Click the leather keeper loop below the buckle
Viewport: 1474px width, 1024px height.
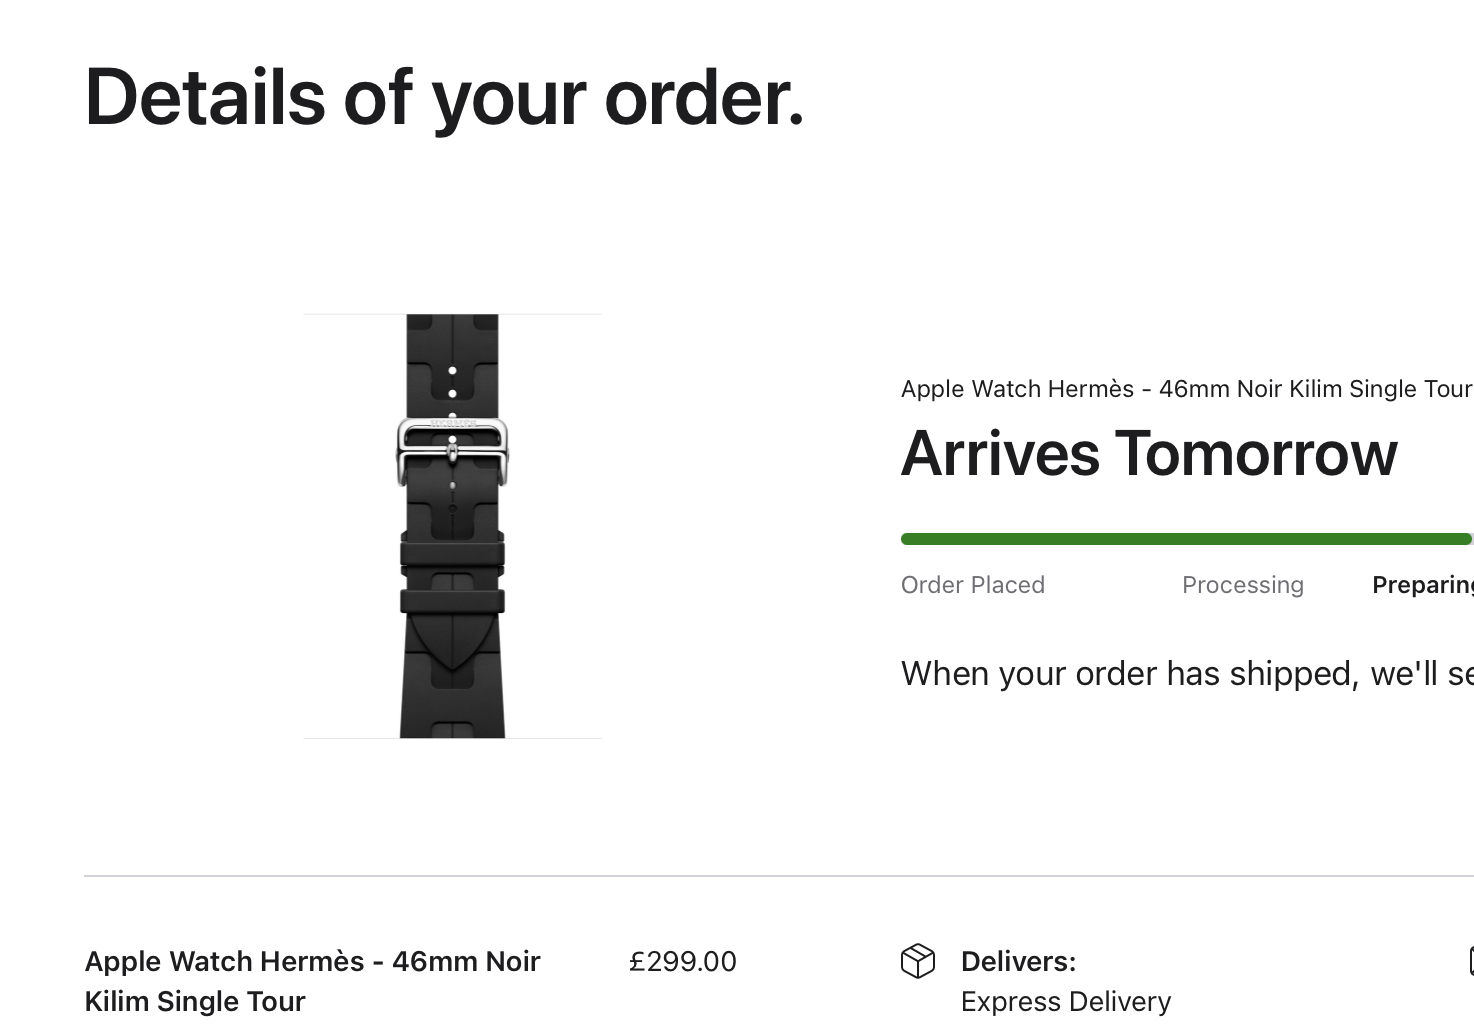(452, 552)
